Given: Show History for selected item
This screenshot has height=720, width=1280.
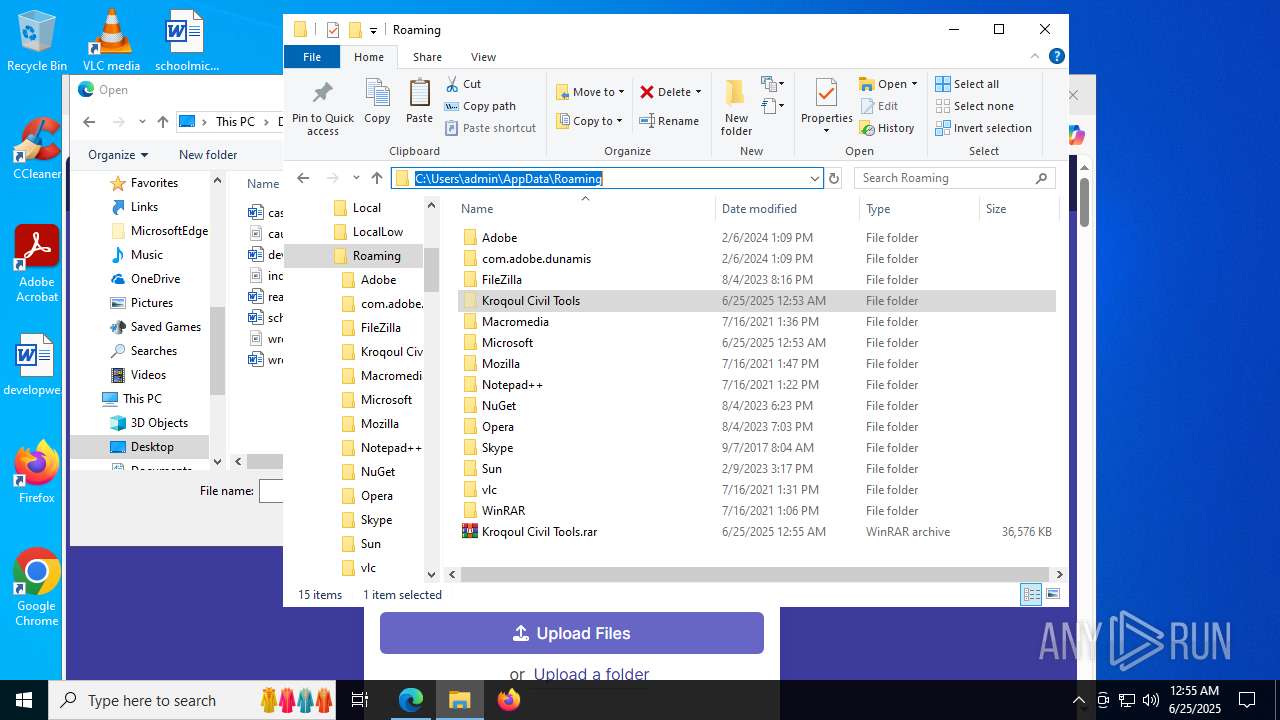Looking at the screenshot, I should click(x=887, y=128).
